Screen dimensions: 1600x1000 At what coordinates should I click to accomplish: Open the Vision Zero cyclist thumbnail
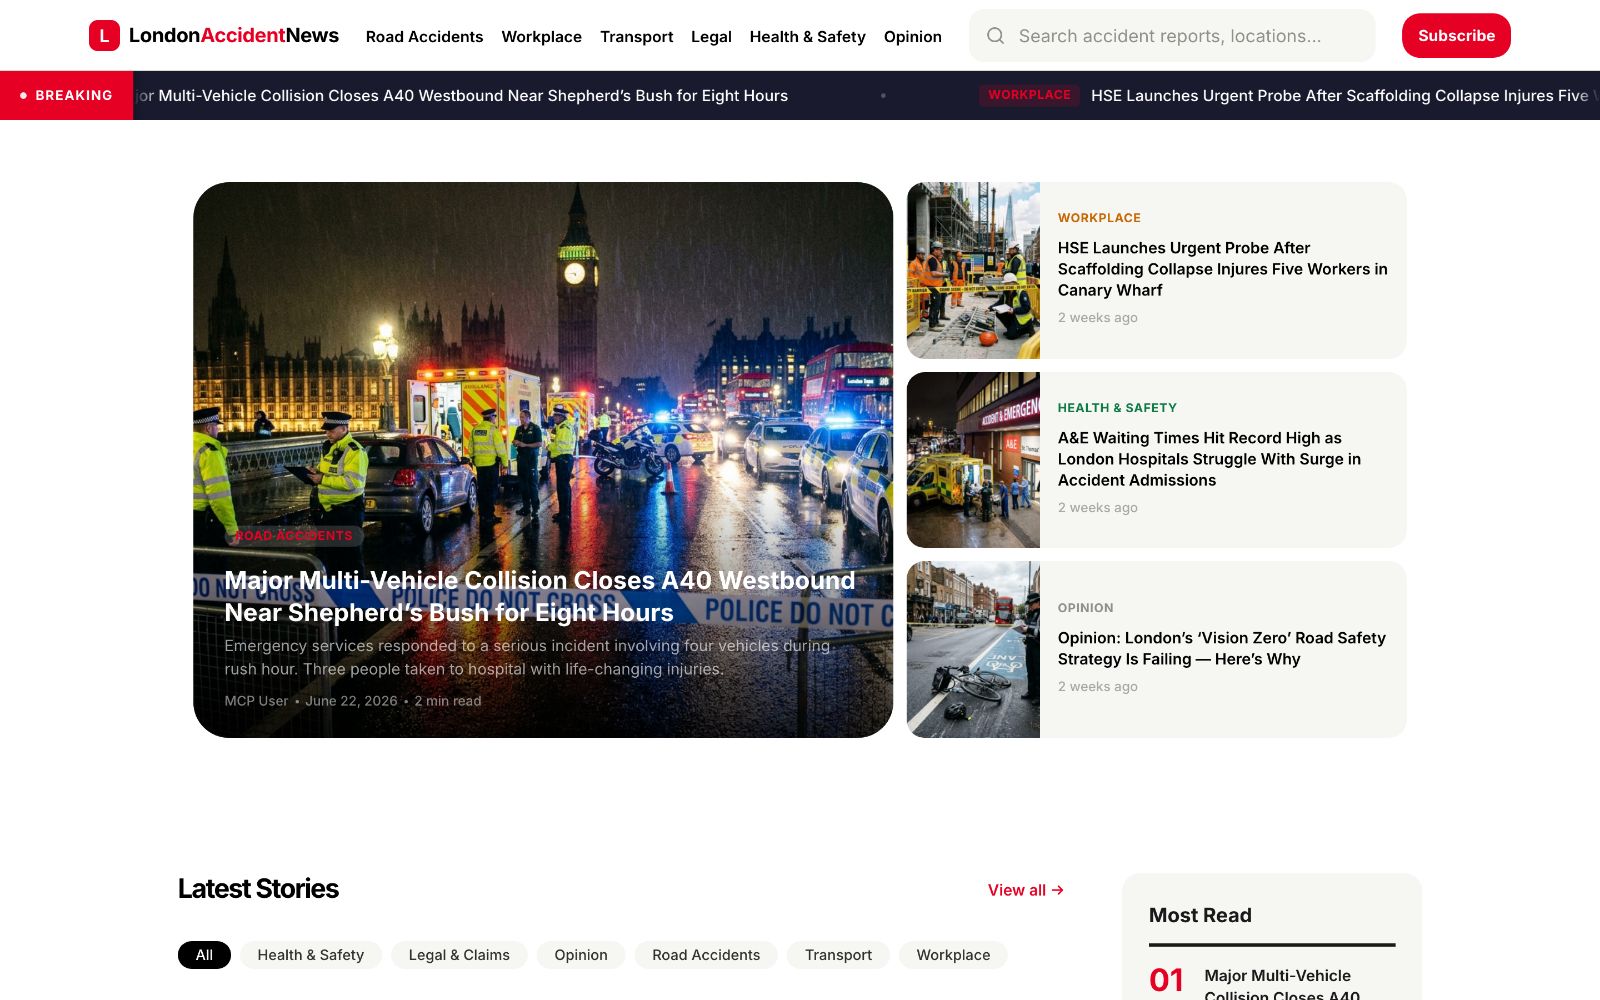point(973,650)
